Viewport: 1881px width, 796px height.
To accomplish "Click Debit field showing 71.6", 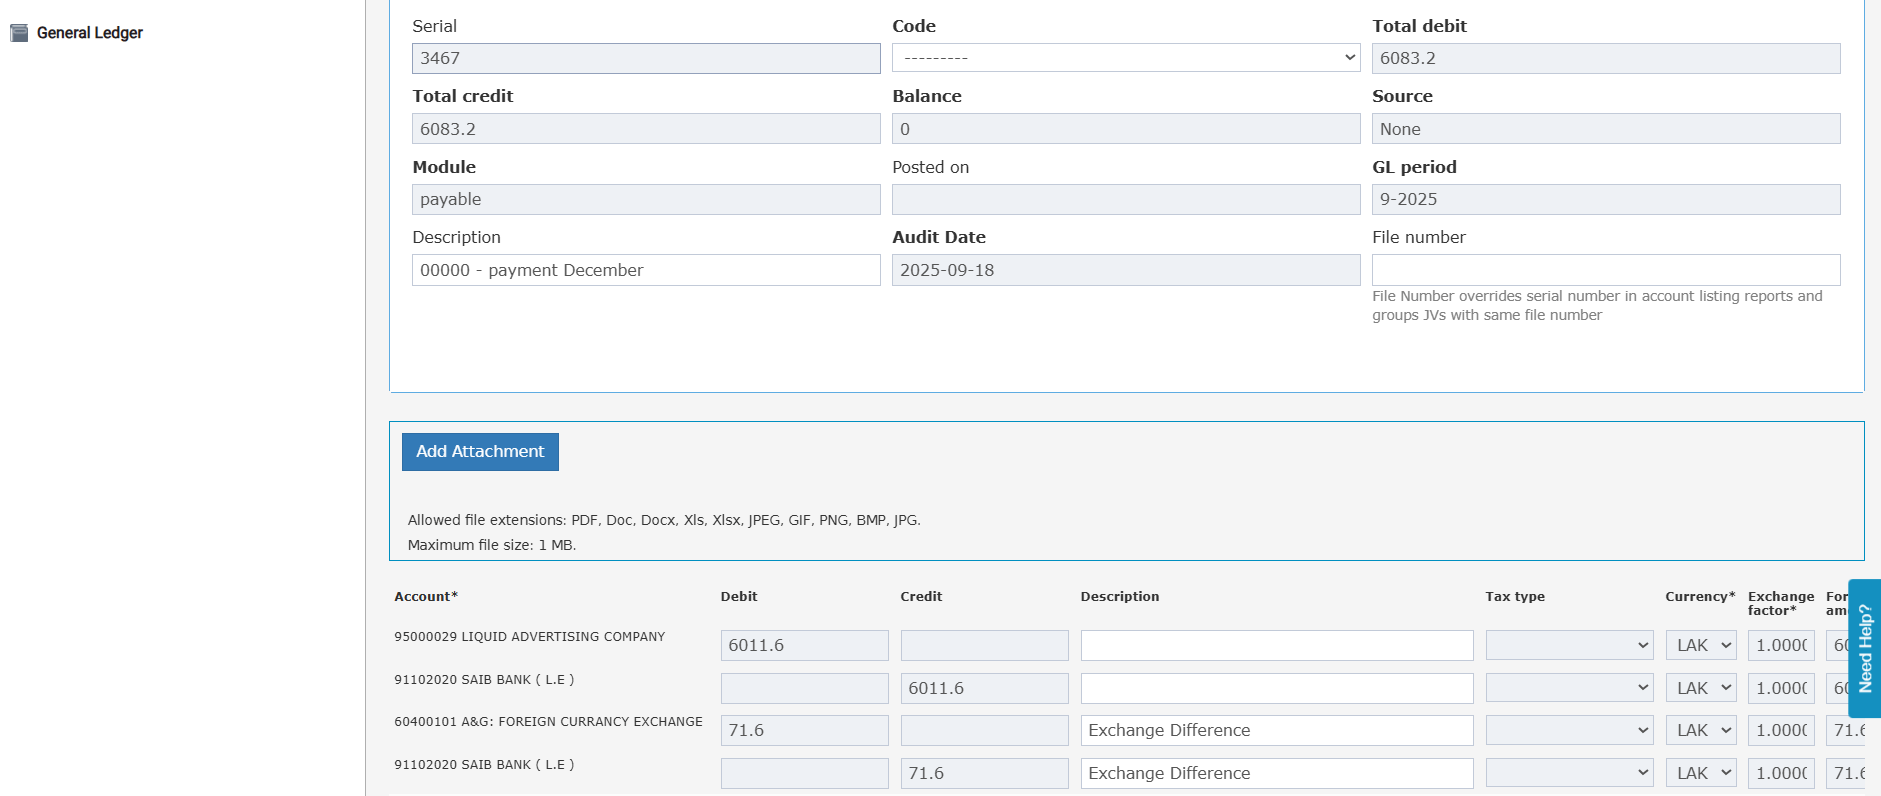I will 805,730.
